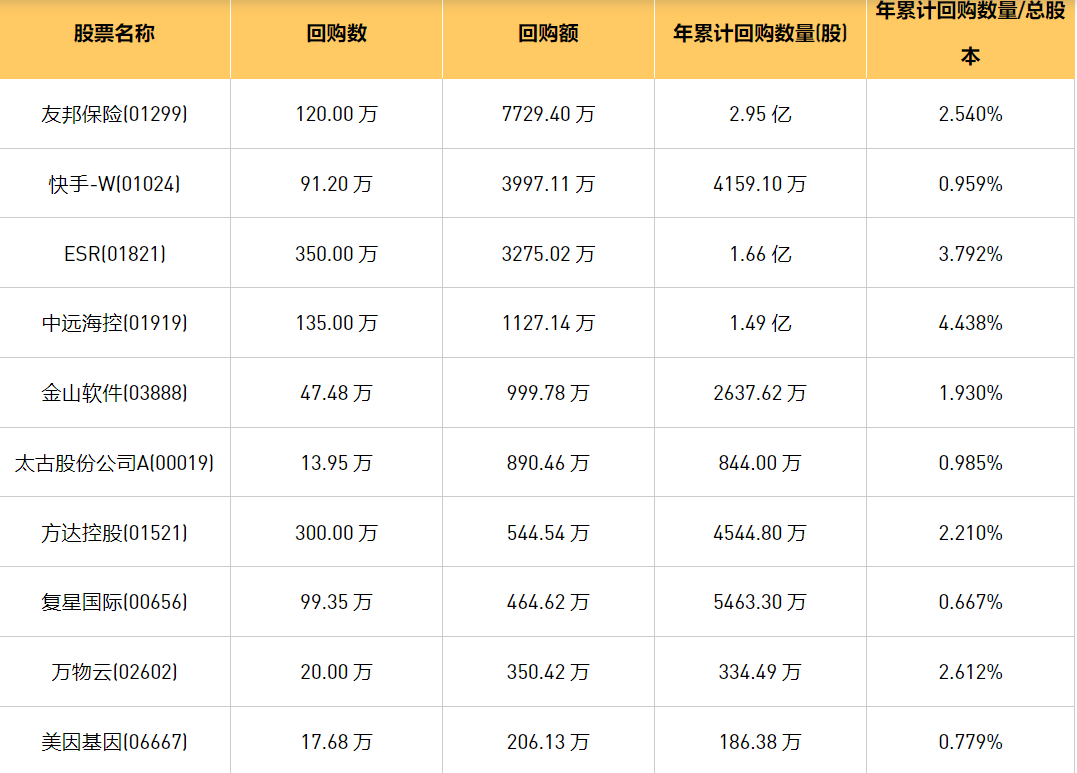Click the 0.667% ratio cell

click(x=971, y=603)
